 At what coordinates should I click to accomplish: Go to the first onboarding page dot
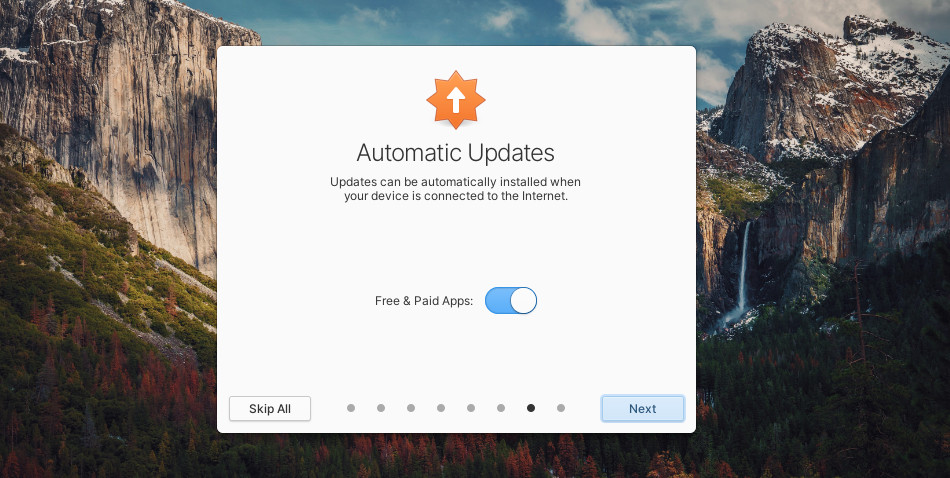point(351,408)
